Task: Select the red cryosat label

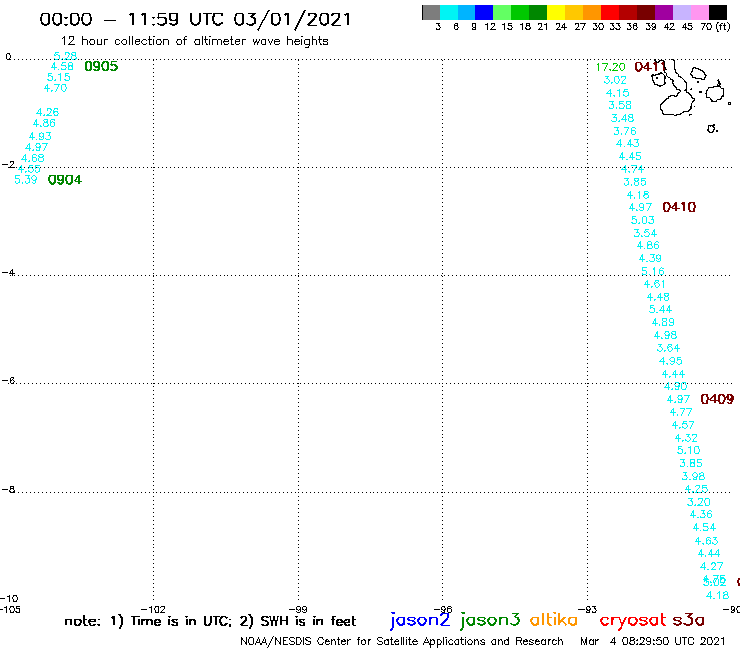Action: point(632,620)
